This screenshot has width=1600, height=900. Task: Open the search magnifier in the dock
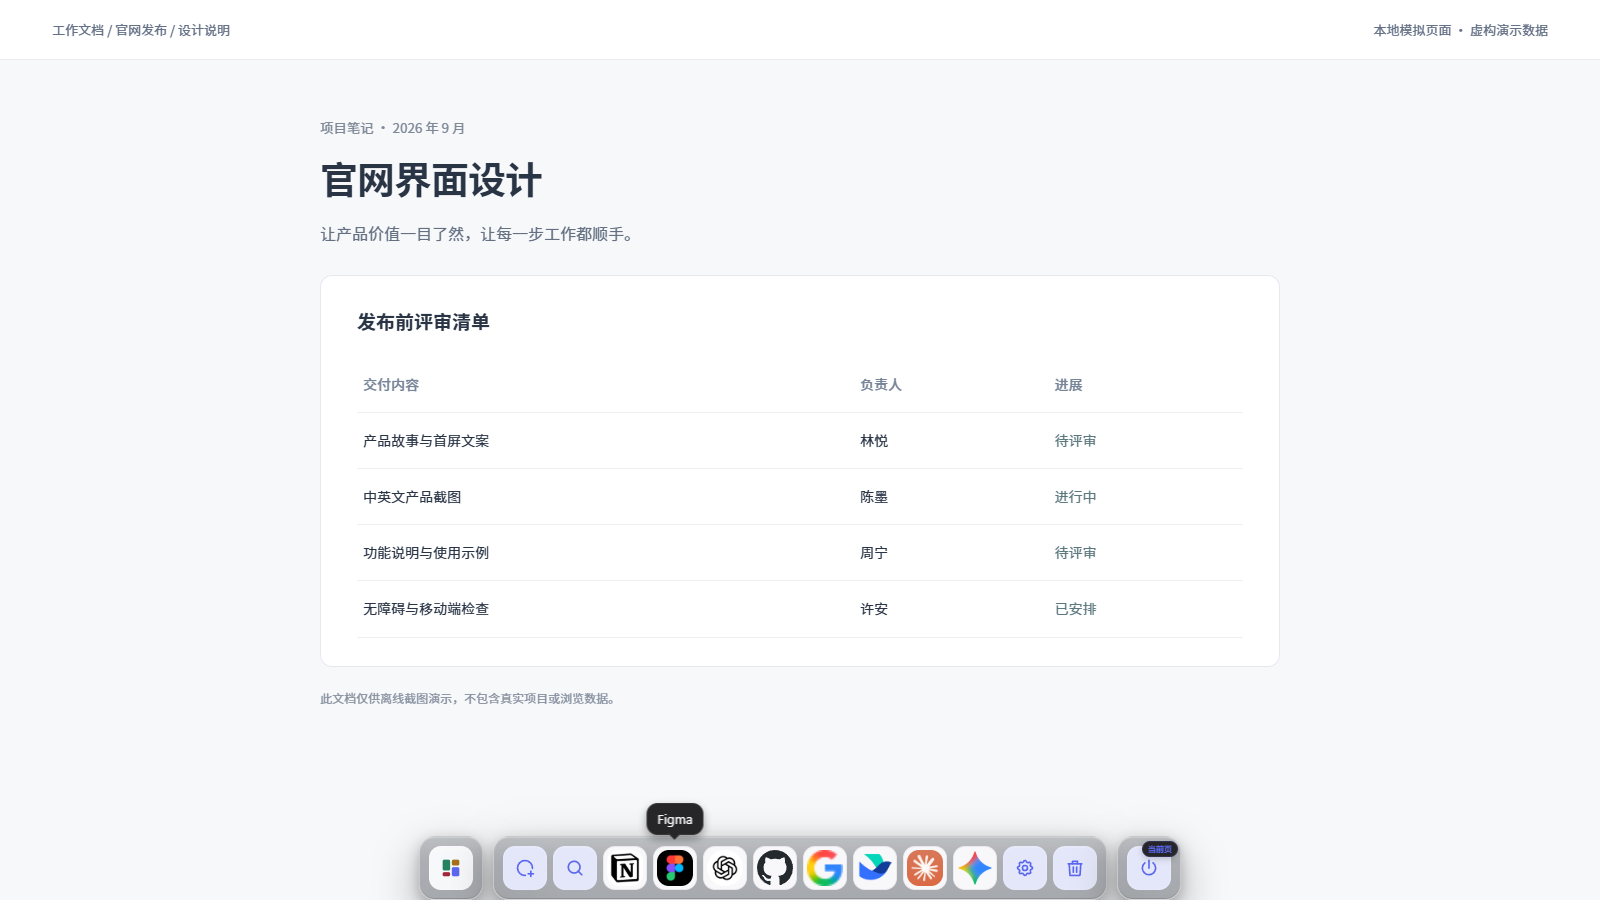[x=575, y=868]
